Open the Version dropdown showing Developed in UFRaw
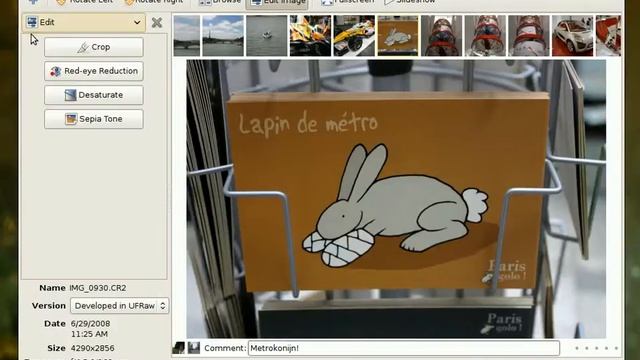Viewport: 640px width, 360px height. [x=120, y=306]
